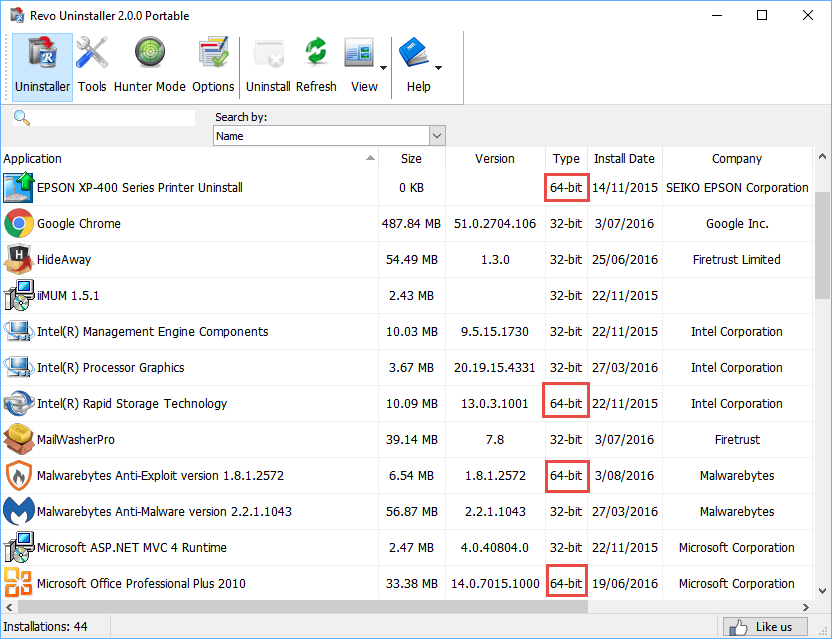Click the Revo Uninstaller title bar icon
832x639 pixels.
pyautogui.click(x=17, y=15)
